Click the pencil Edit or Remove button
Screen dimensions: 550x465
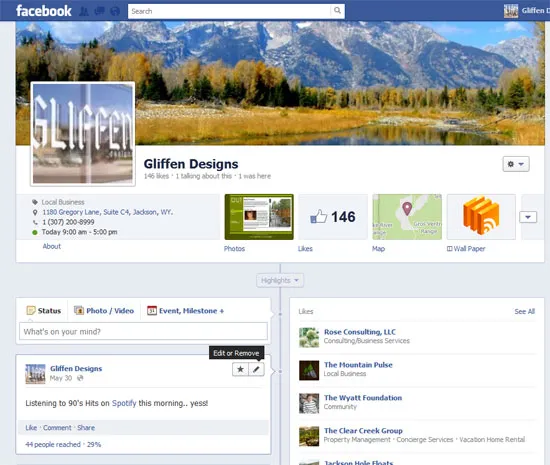coord(256,369)
